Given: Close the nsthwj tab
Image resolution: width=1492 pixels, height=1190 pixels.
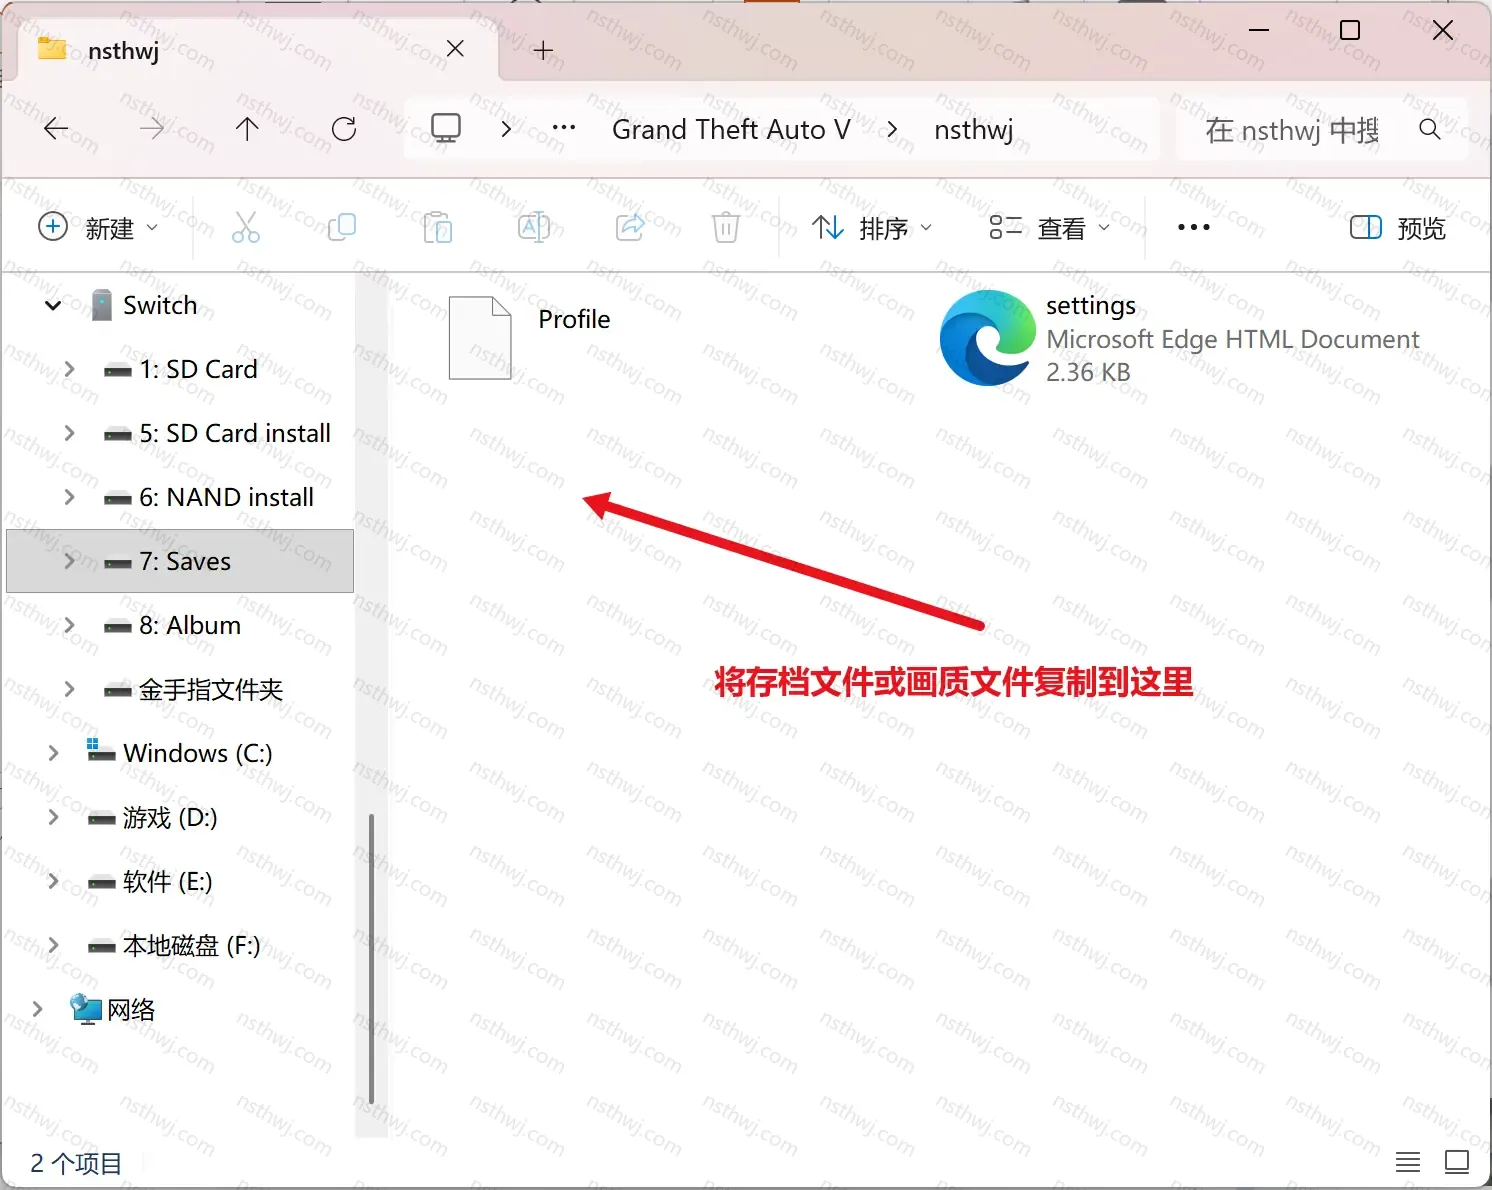Looking at the screenshot, I should click(455, 49).
